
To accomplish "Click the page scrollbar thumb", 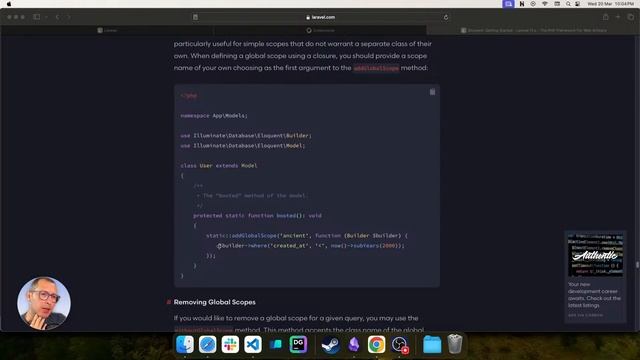I will (638, 265).
